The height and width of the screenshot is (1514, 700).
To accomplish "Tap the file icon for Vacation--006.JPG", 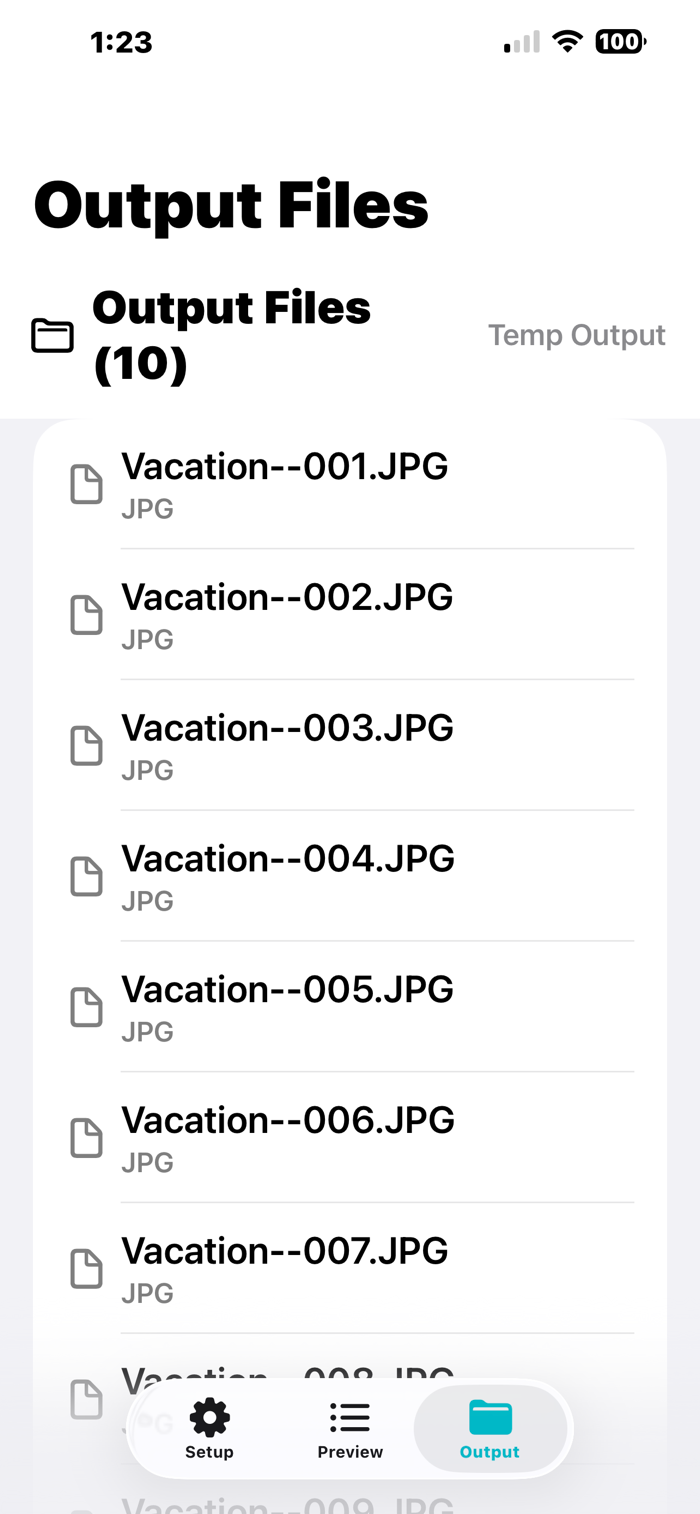I will pyautogui.click(x=86, y=1138).
